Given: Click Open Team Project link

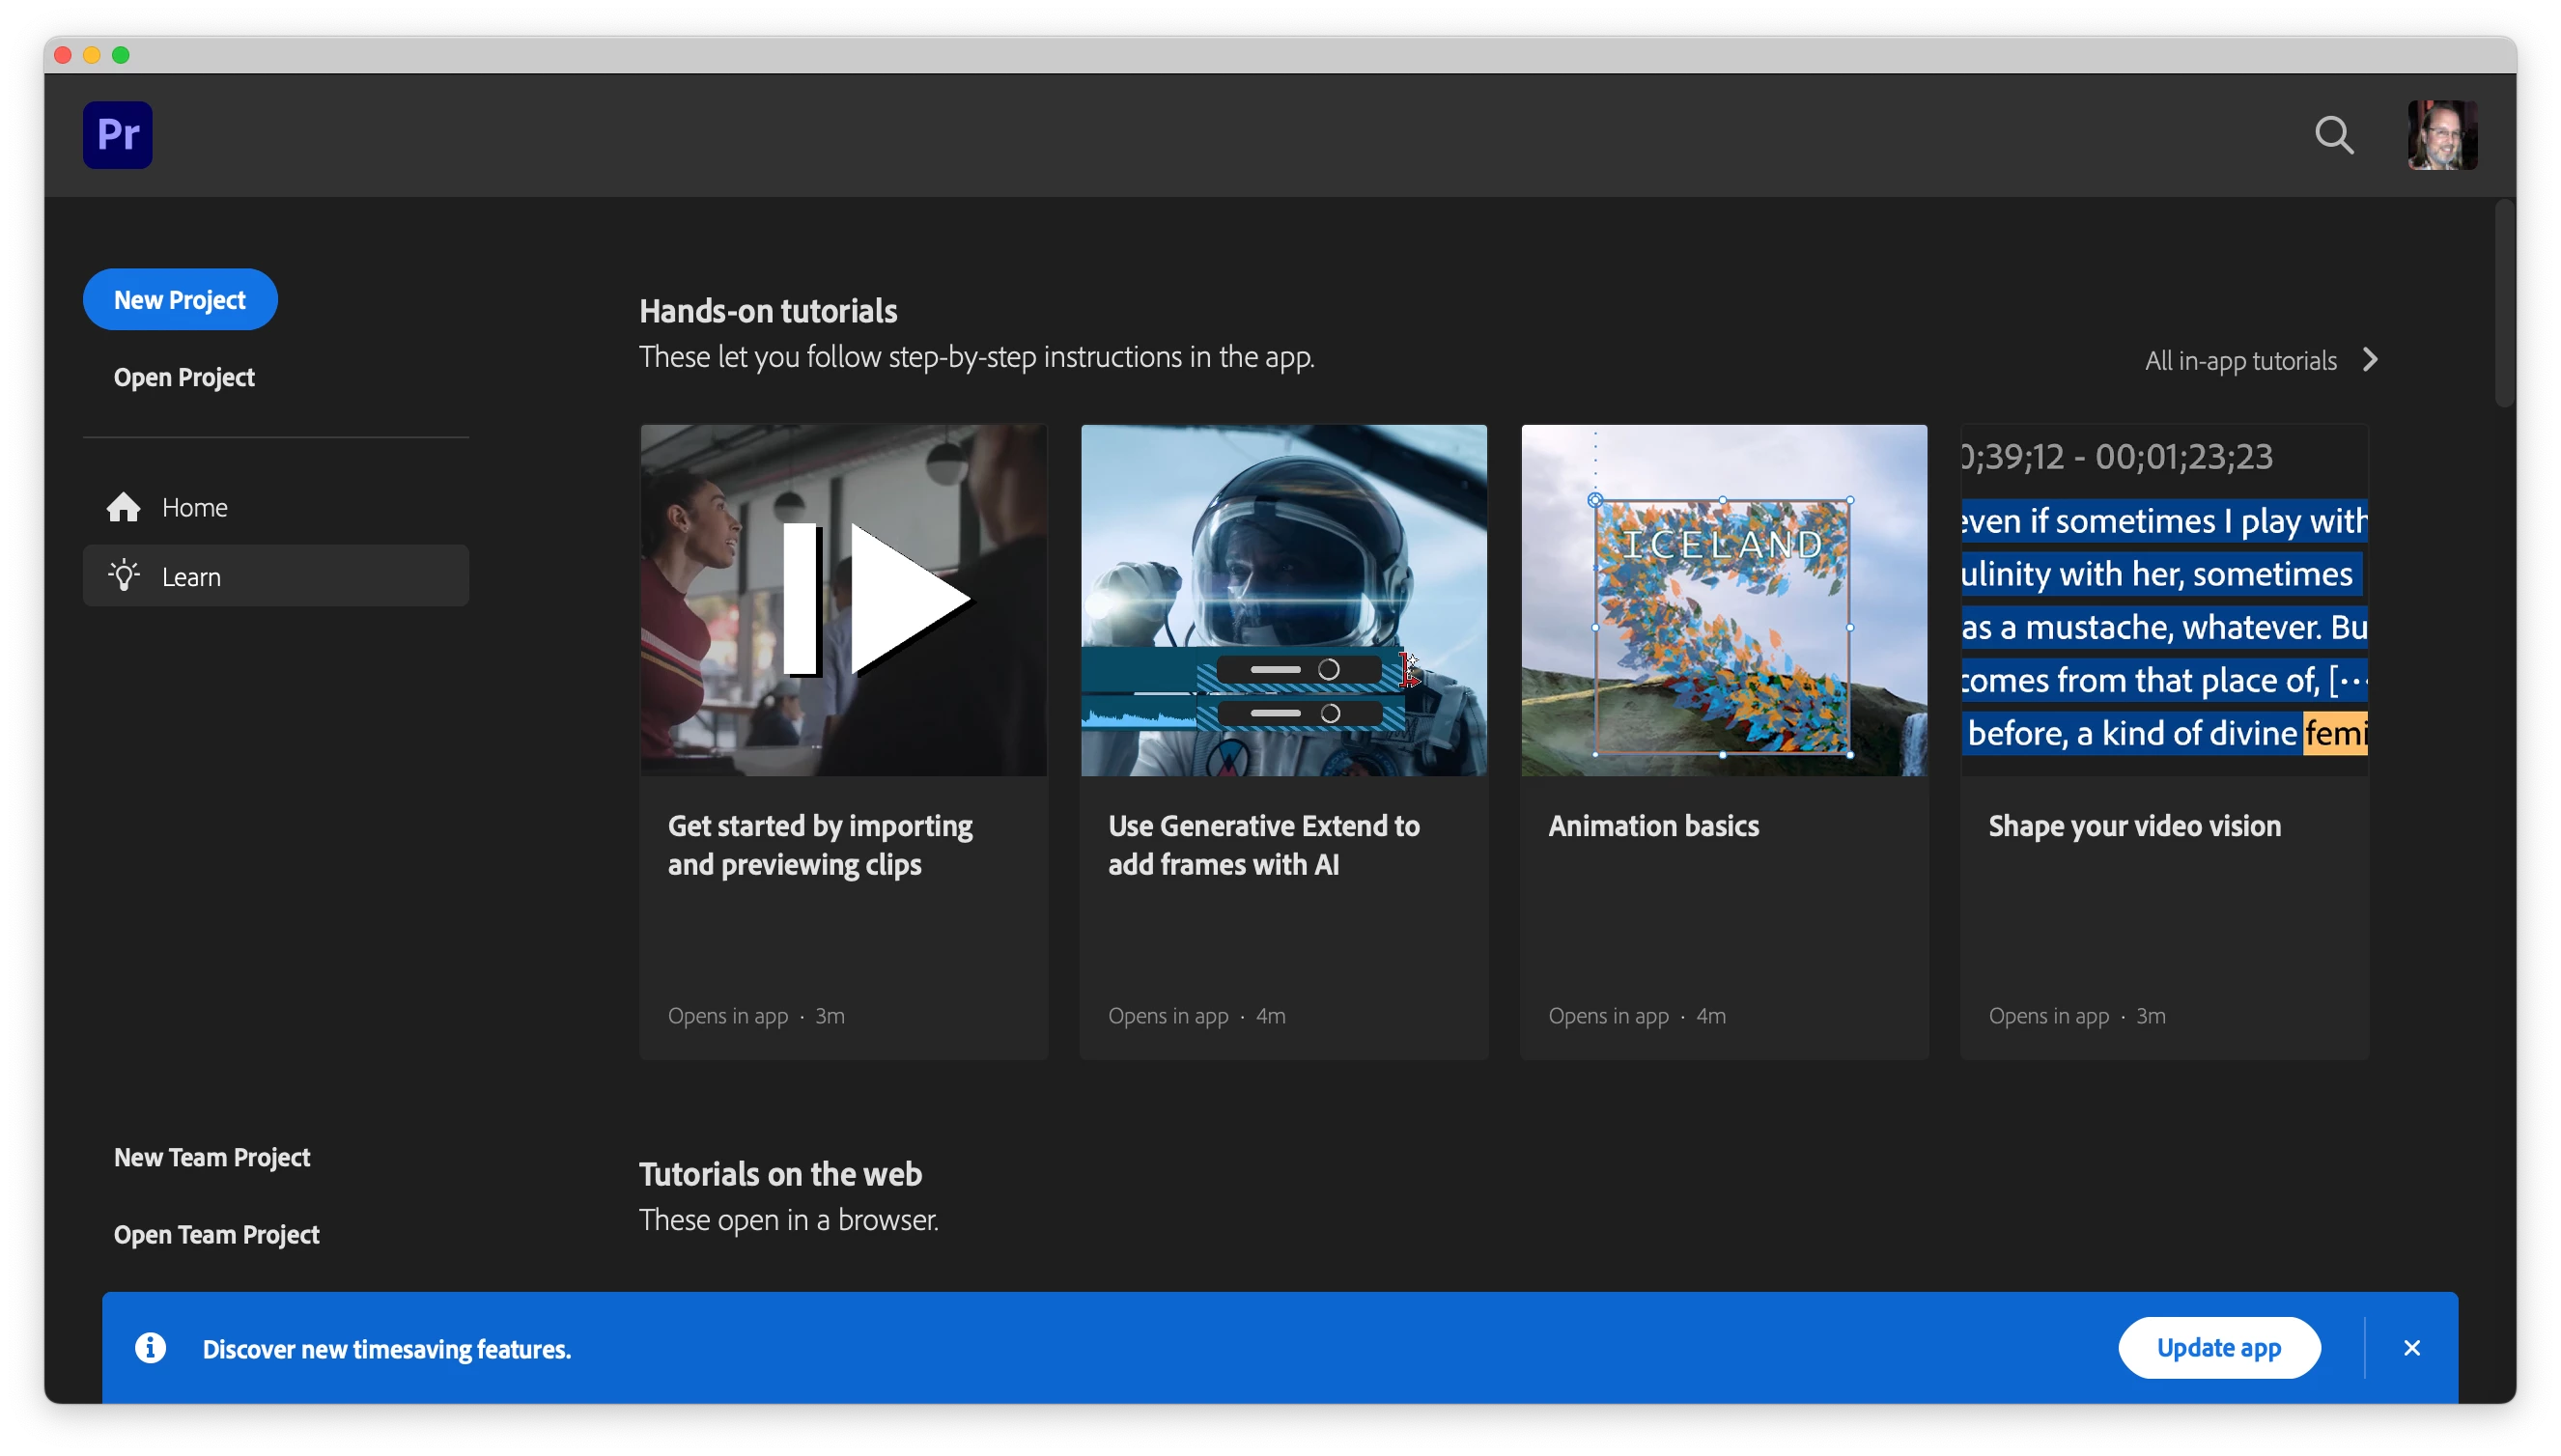Looking at the screenshot, I should tap(217, 1235).
